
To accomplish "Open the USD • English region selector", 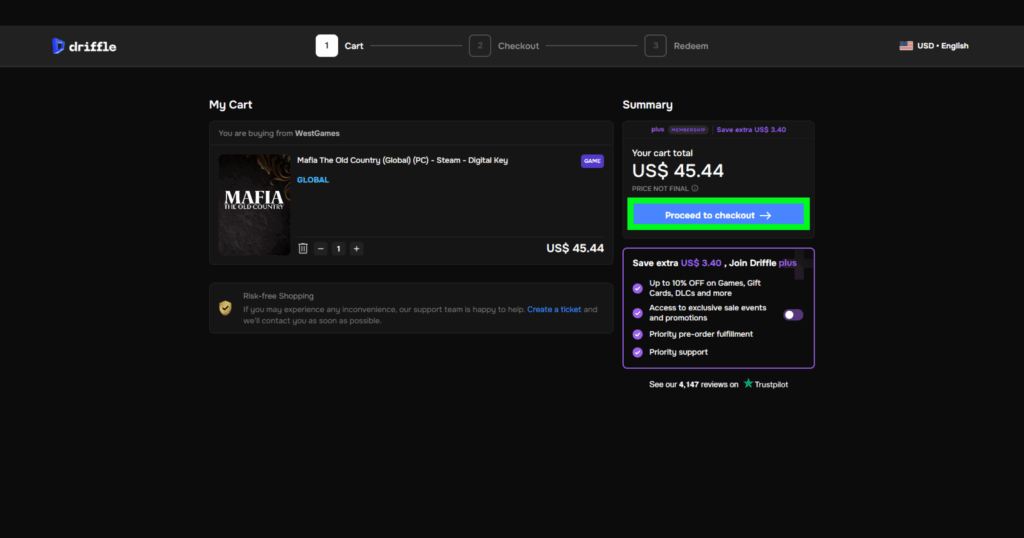I will [x=942, y=46].
